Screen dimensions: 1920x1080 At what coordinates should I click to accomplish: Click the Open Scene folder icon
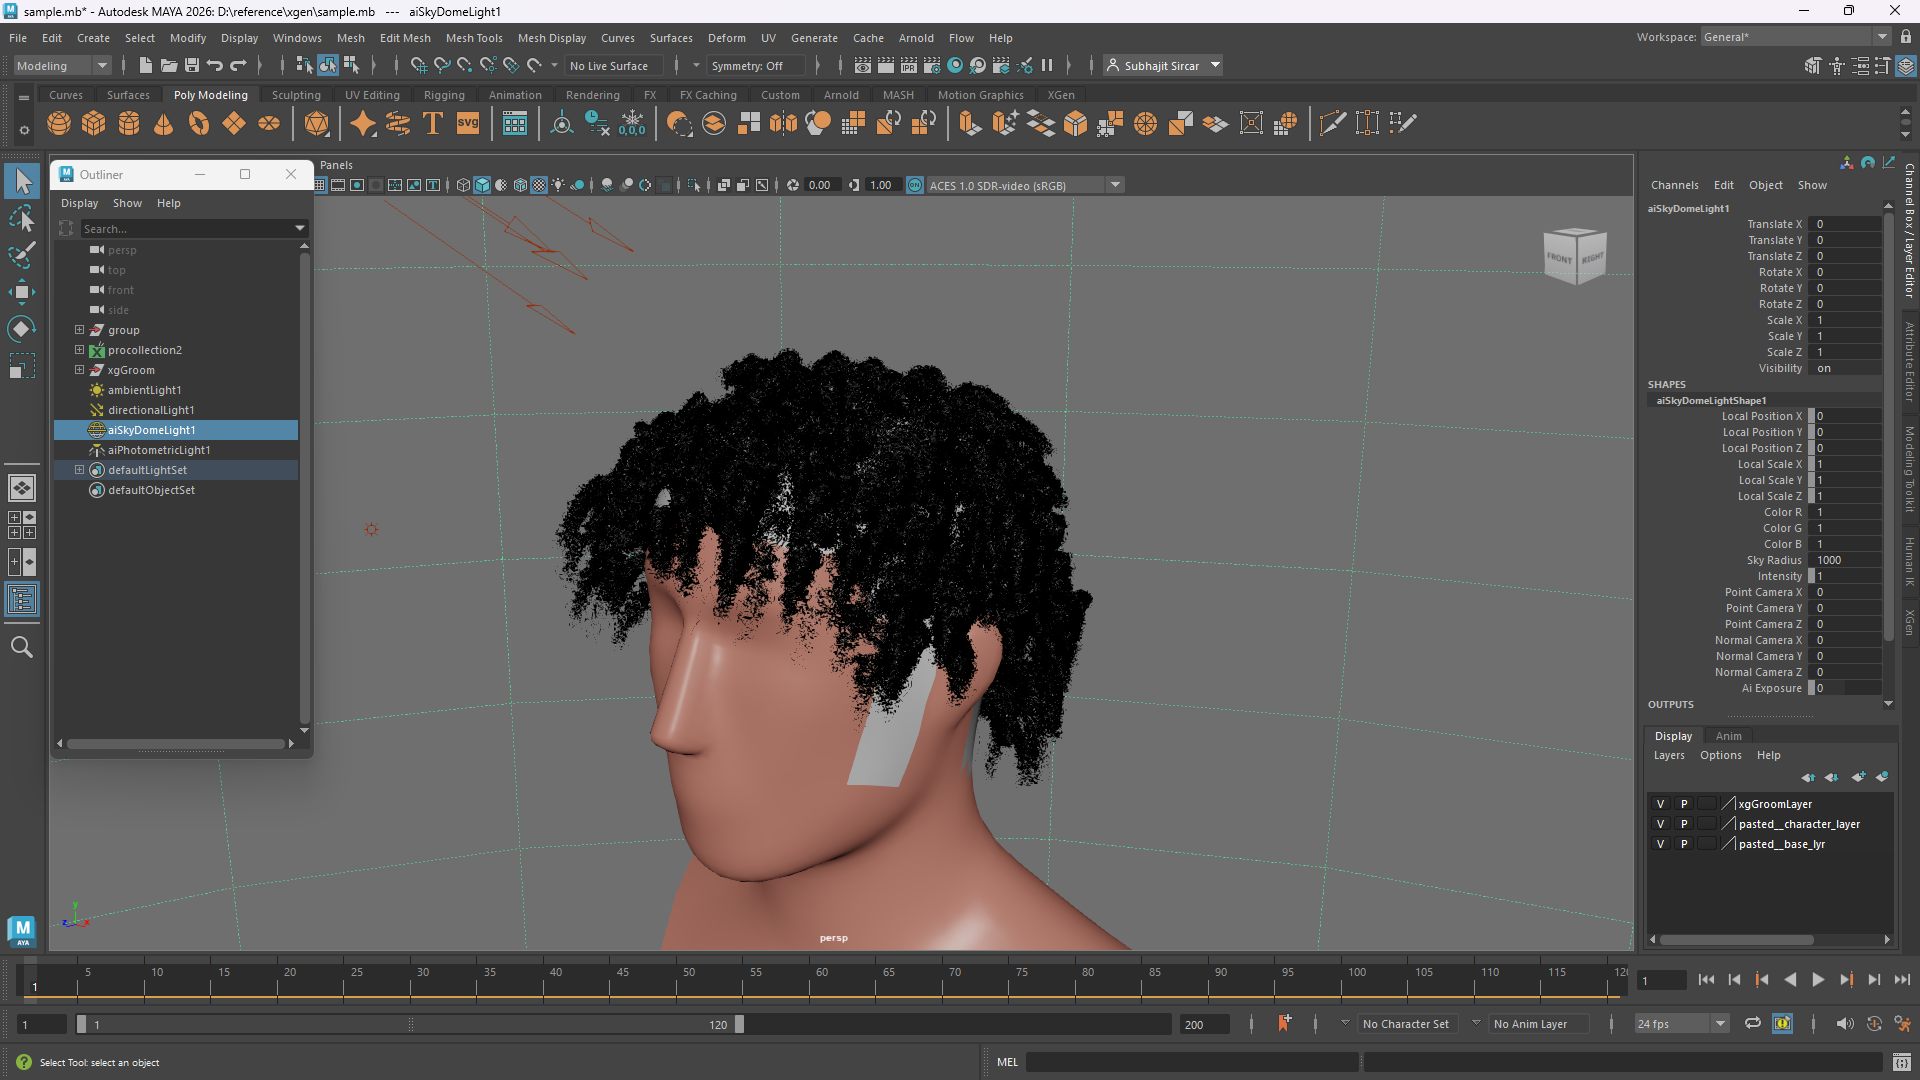169,65
